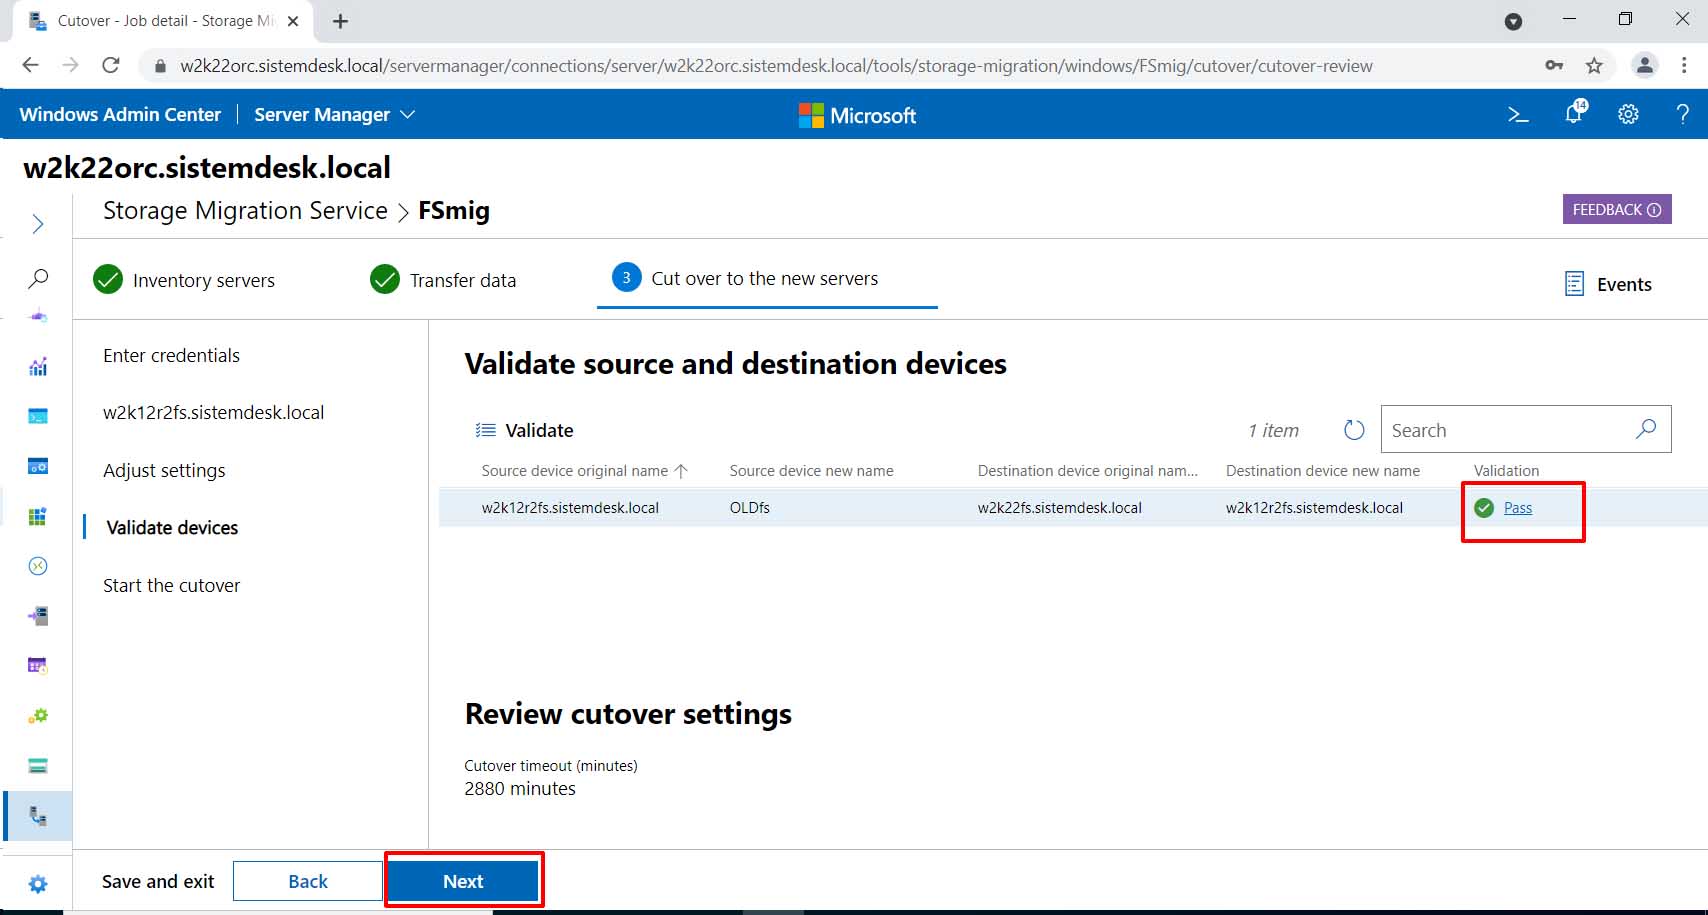Screen dimensions: 1708x915
Task: Open the Adjust settings step
Action: 164,471
